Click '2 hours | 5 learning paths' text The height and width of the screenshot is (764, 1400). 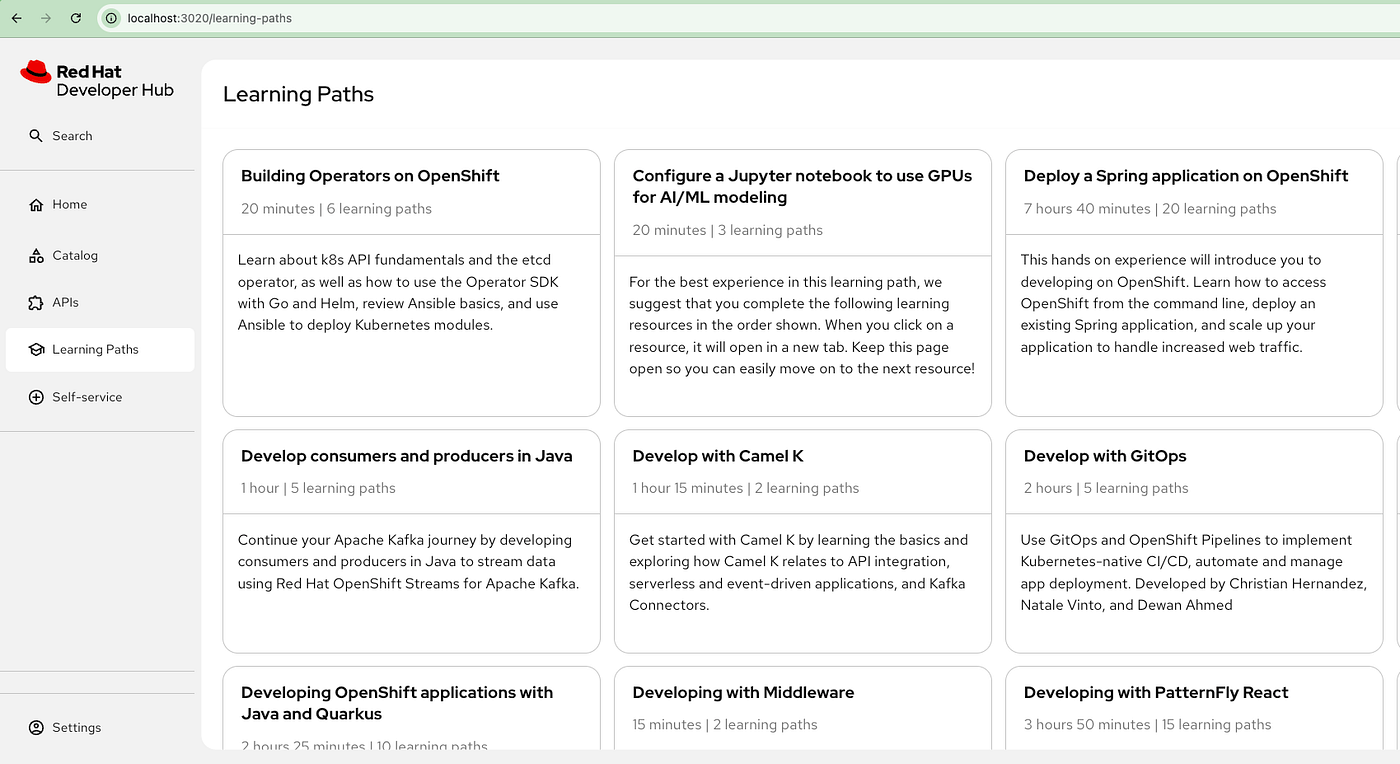tap(1106, 488)
